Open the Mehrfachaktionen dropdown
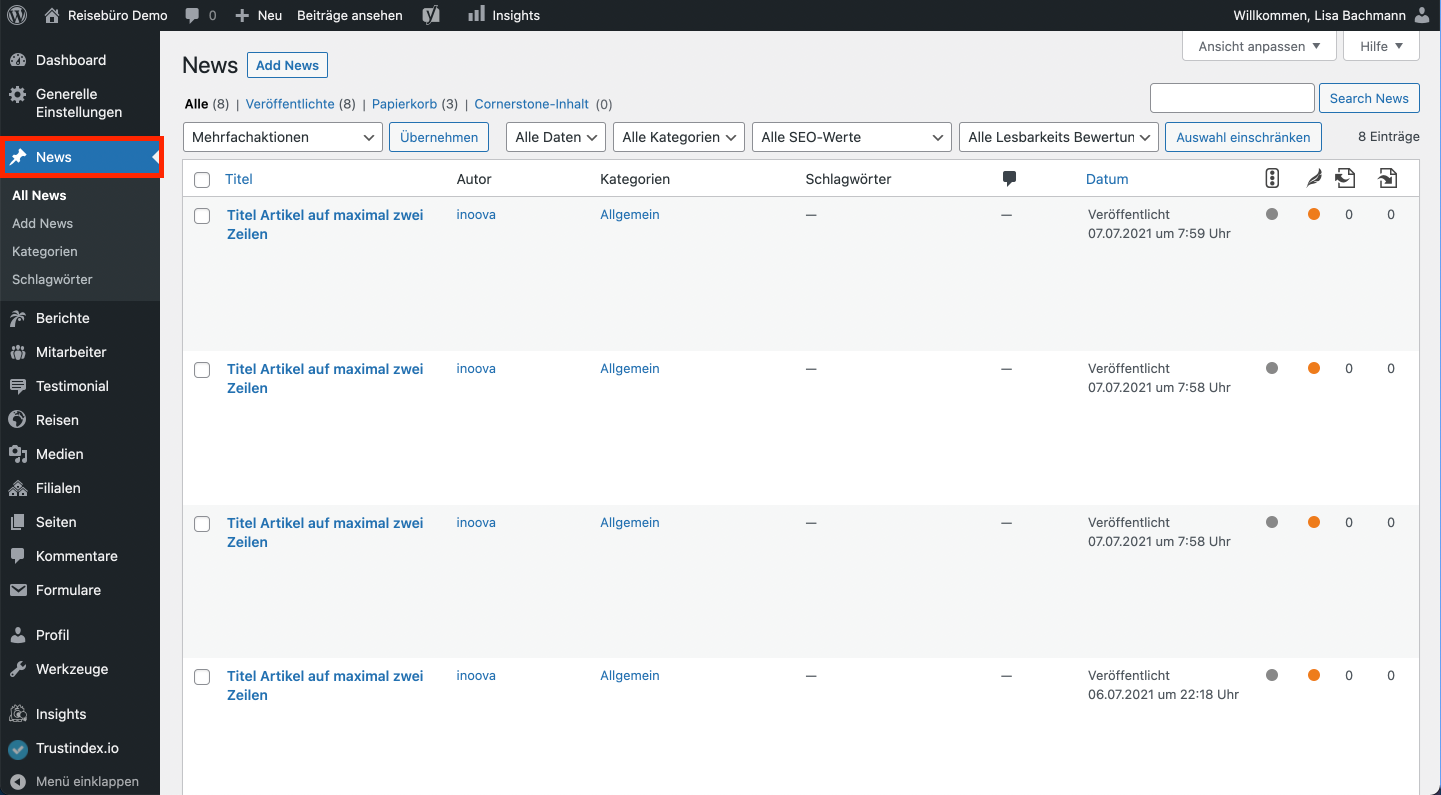The image size is (1441, 795). [x=284, y=137]
